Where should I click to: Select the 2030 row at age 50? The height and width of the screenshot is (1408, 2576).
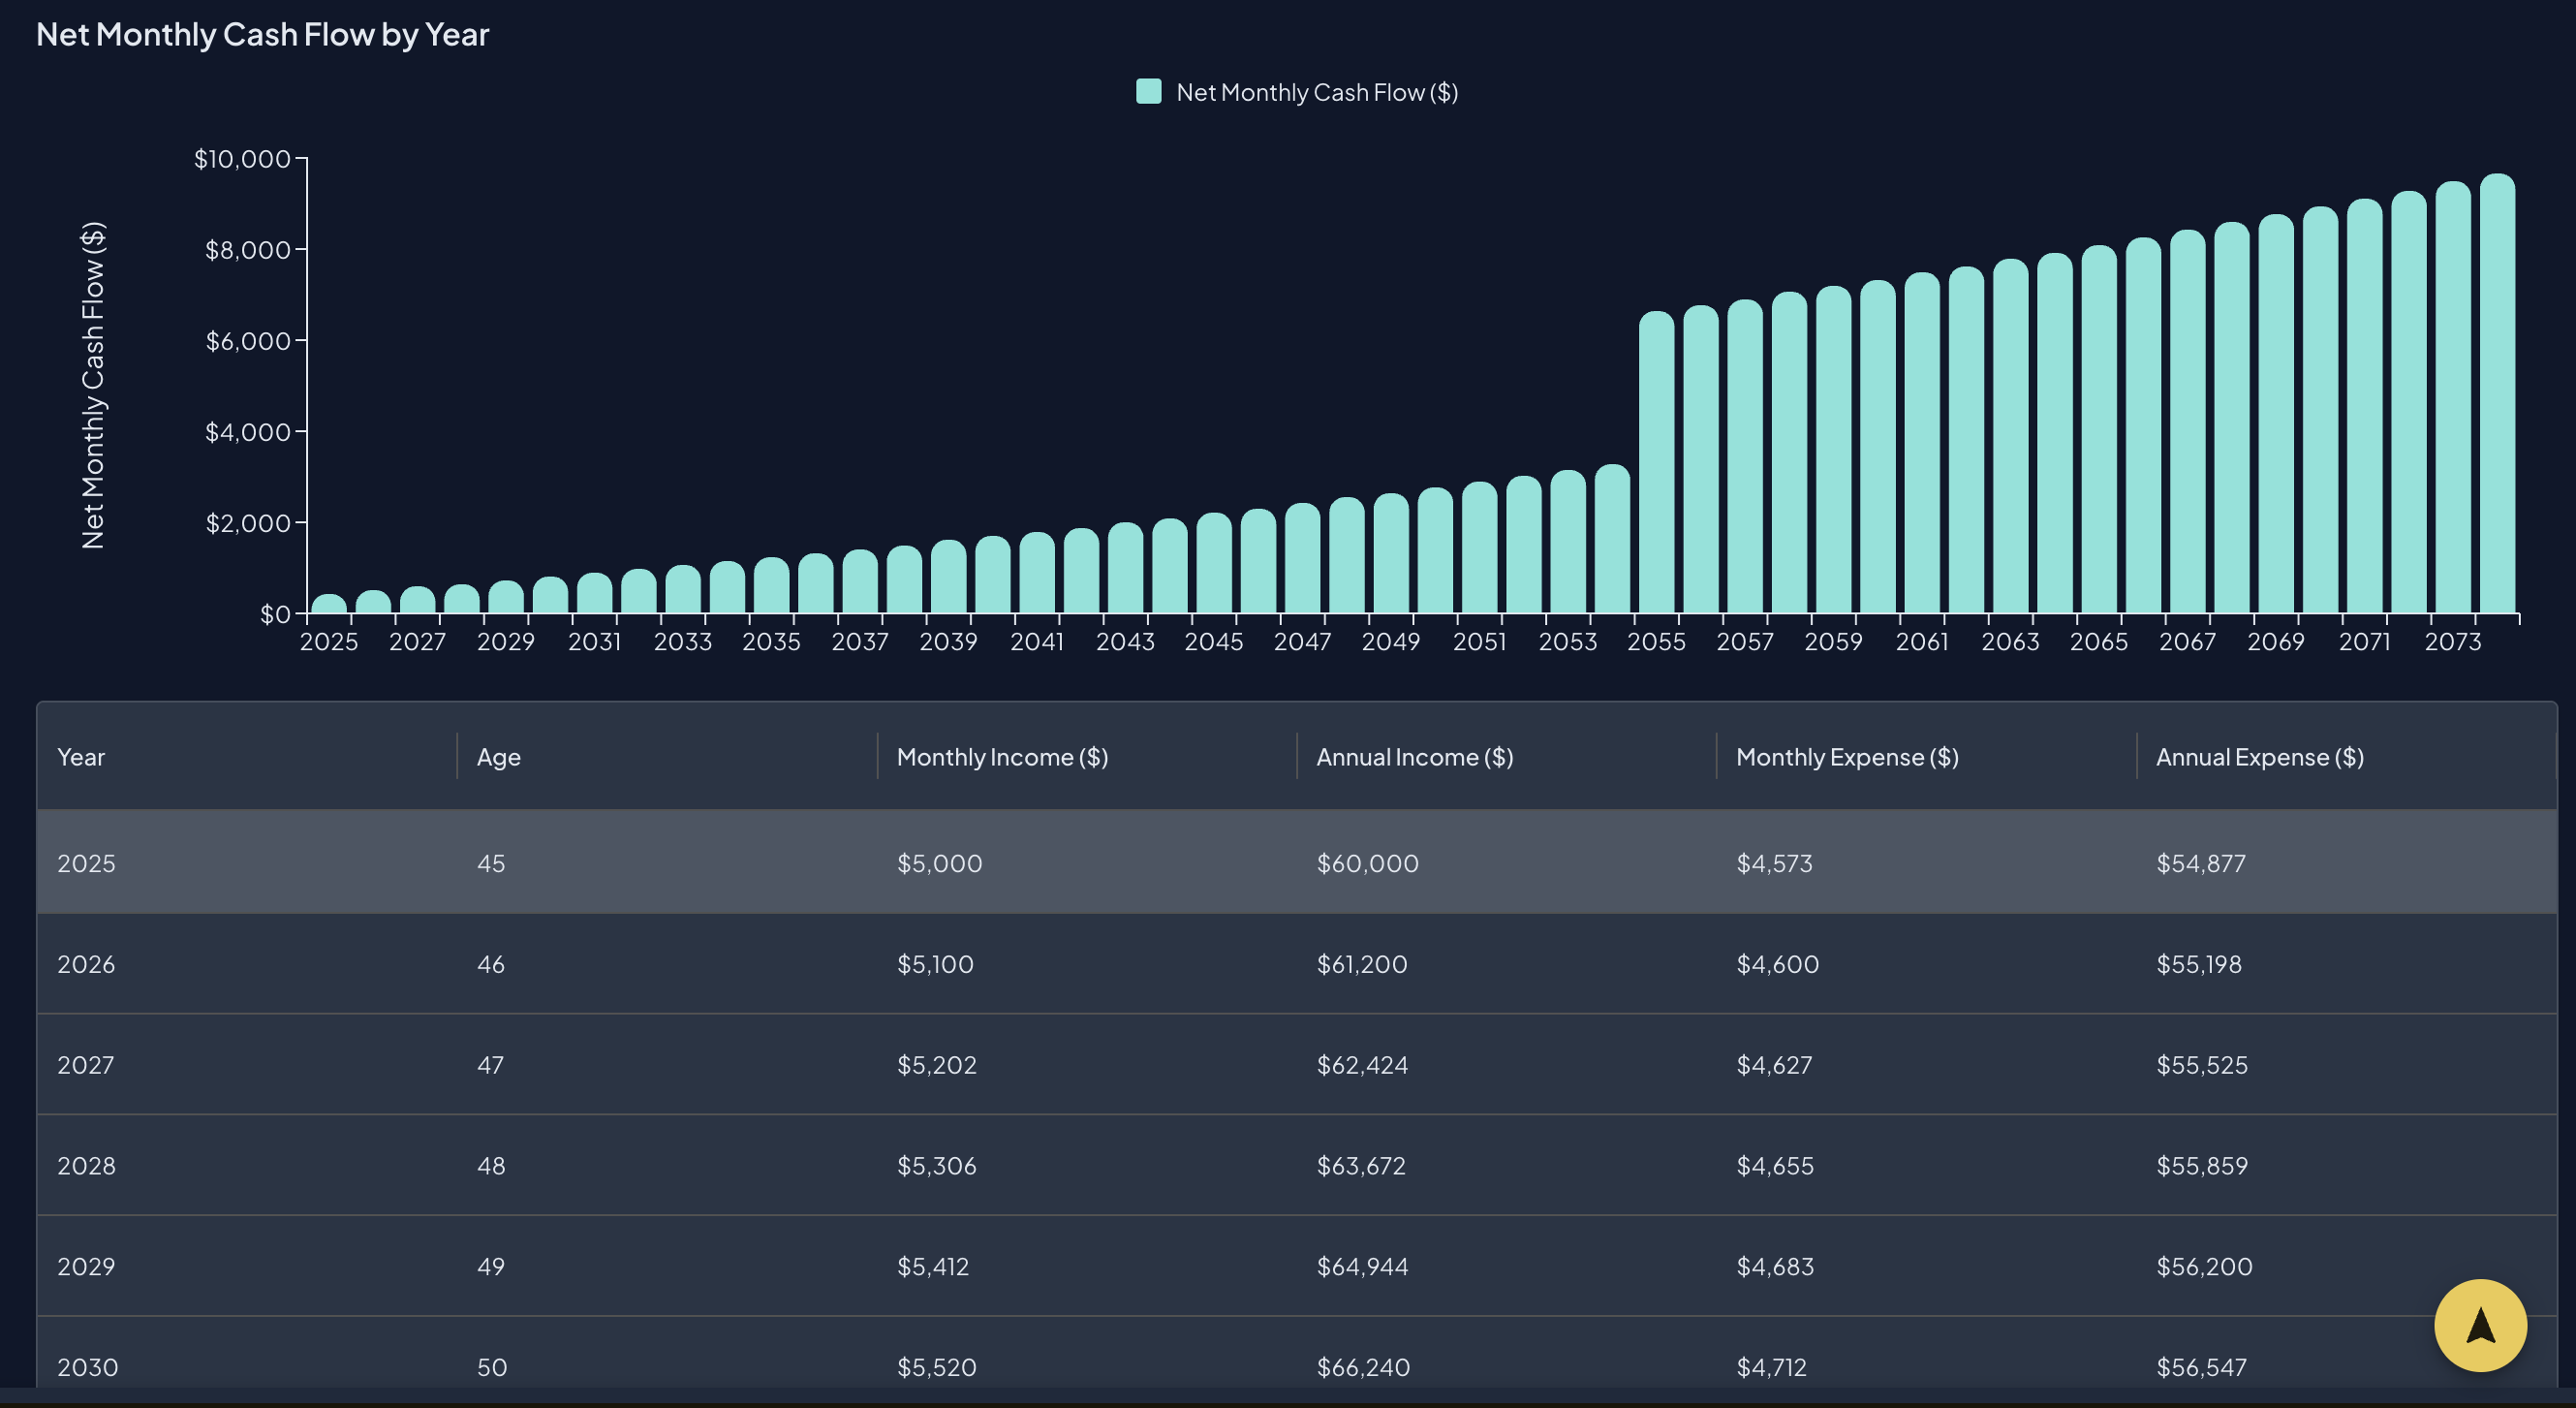click(87, 1367)
